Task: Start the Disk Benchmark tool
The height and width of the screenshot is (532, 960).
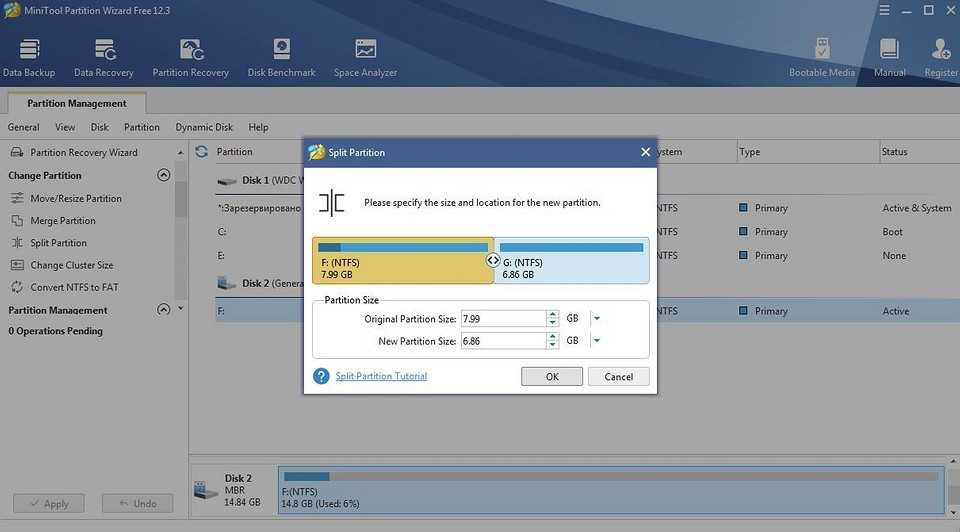Action: 281,56
